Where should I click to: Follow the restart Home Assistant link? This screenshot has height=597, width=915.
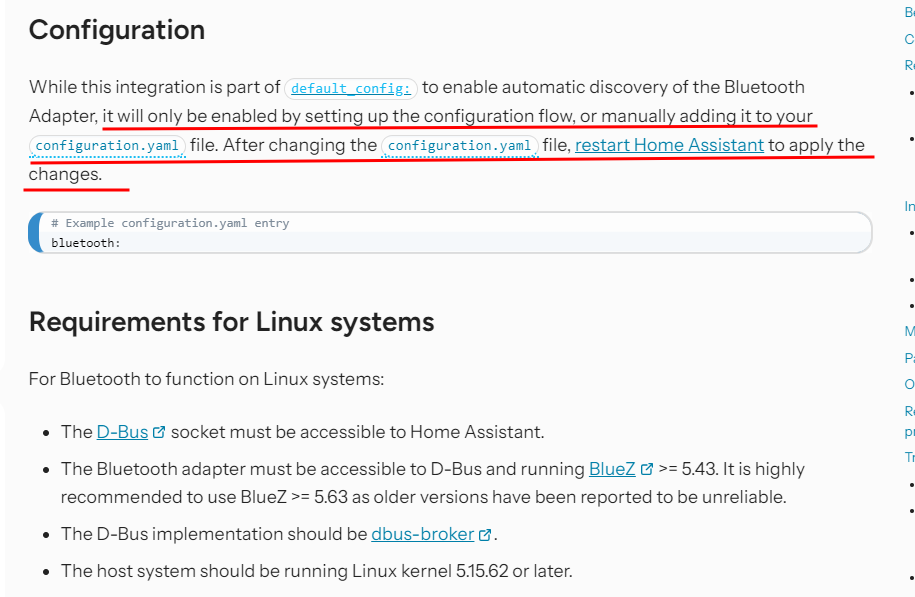coord(669,145)
